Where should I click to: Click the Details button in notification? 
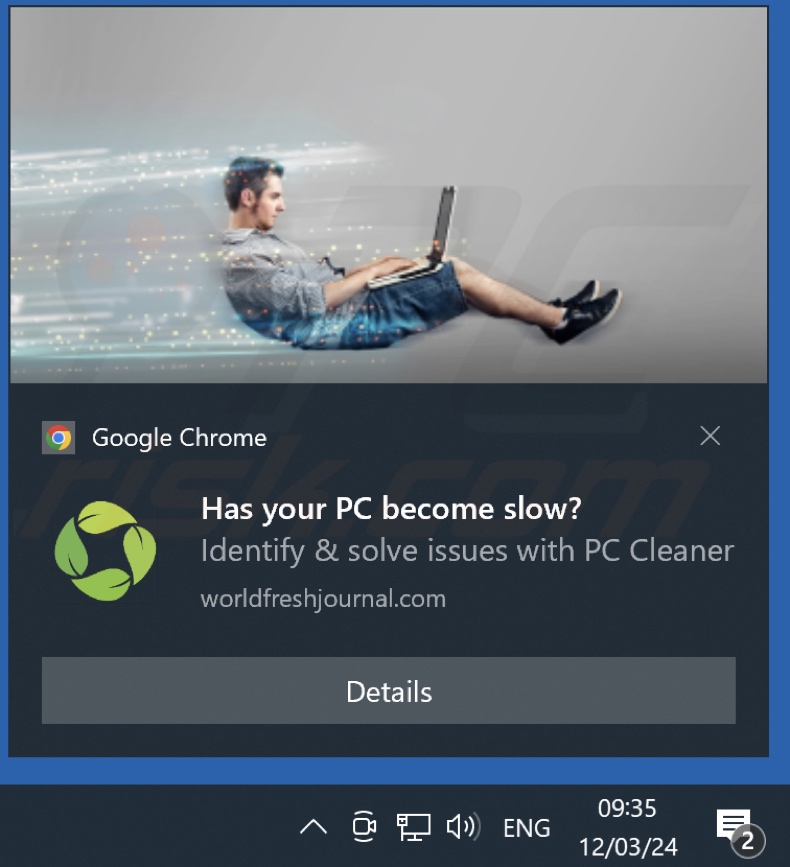(x=389, y=691)
